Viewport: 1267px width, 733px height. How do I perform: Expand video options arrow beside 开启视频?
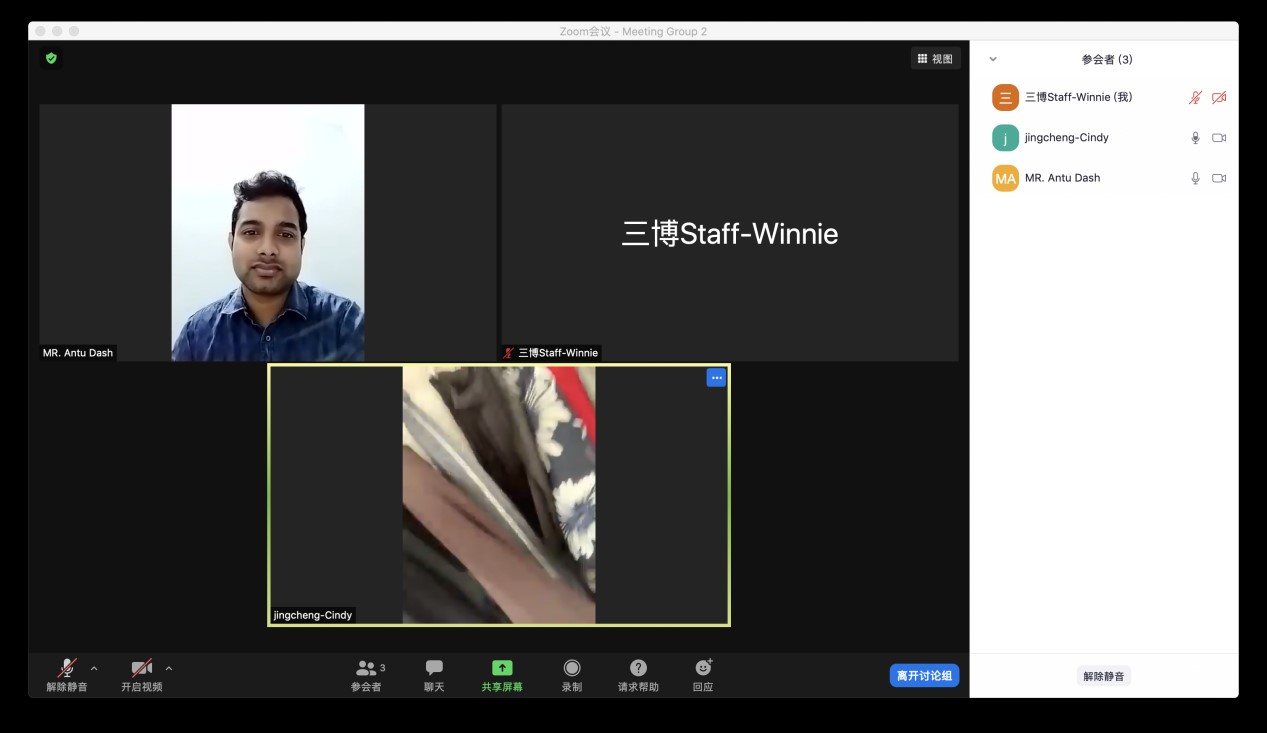168,668
